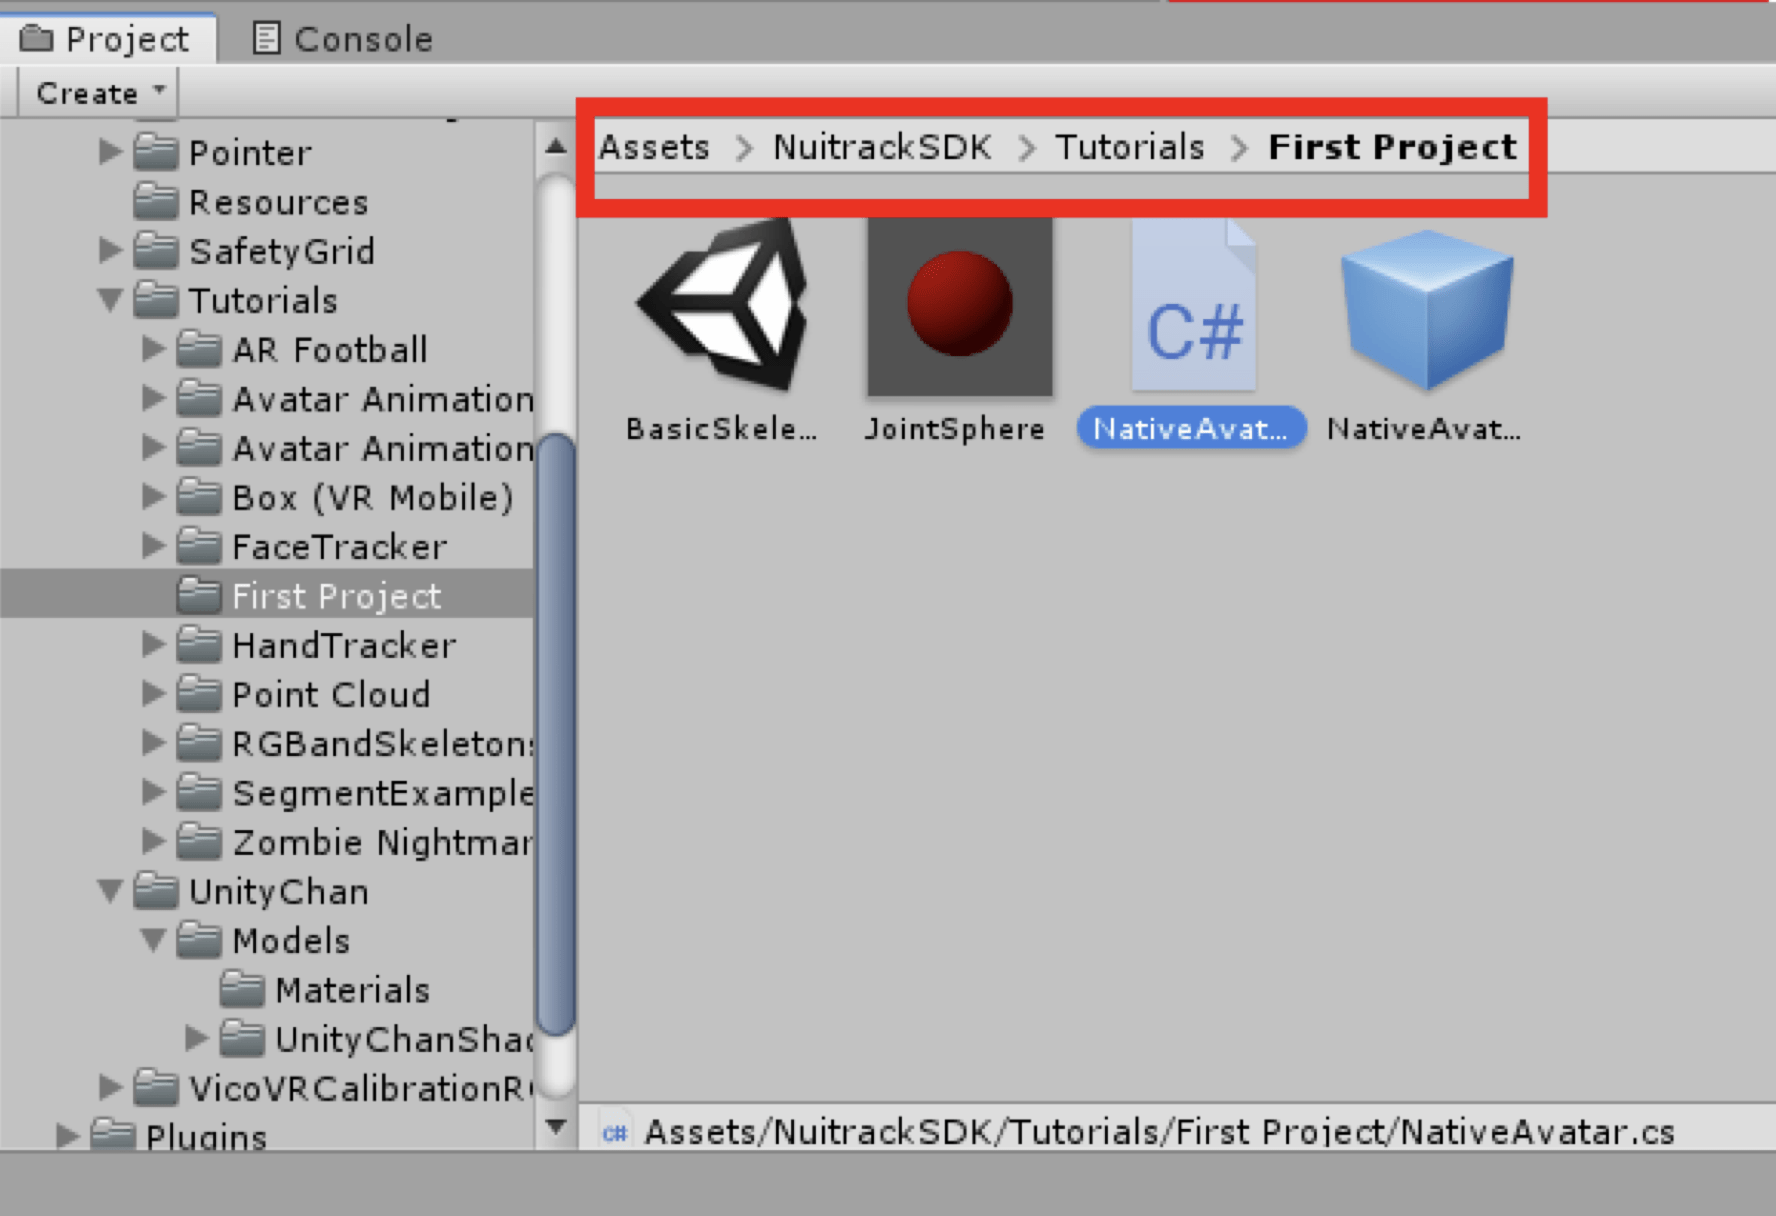Click the SafetyGrid folder icon
1776x1216 pixels.
tap(156, 250)
